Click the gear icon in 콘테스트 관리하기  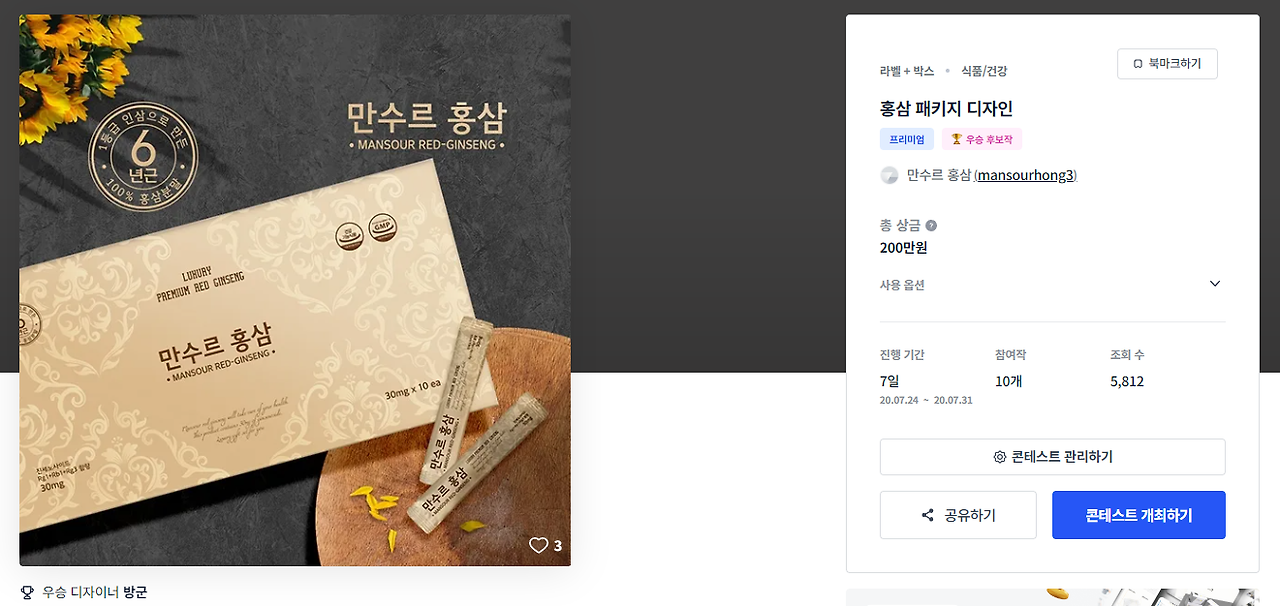point(999,457)
